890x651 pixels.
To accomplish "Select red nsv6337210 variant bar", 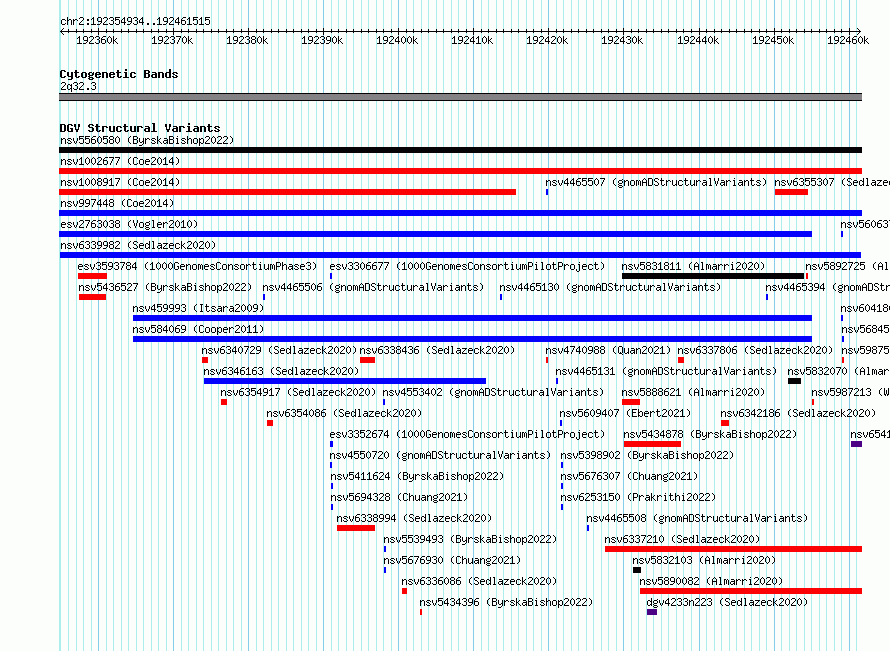I will click(733, 549).
